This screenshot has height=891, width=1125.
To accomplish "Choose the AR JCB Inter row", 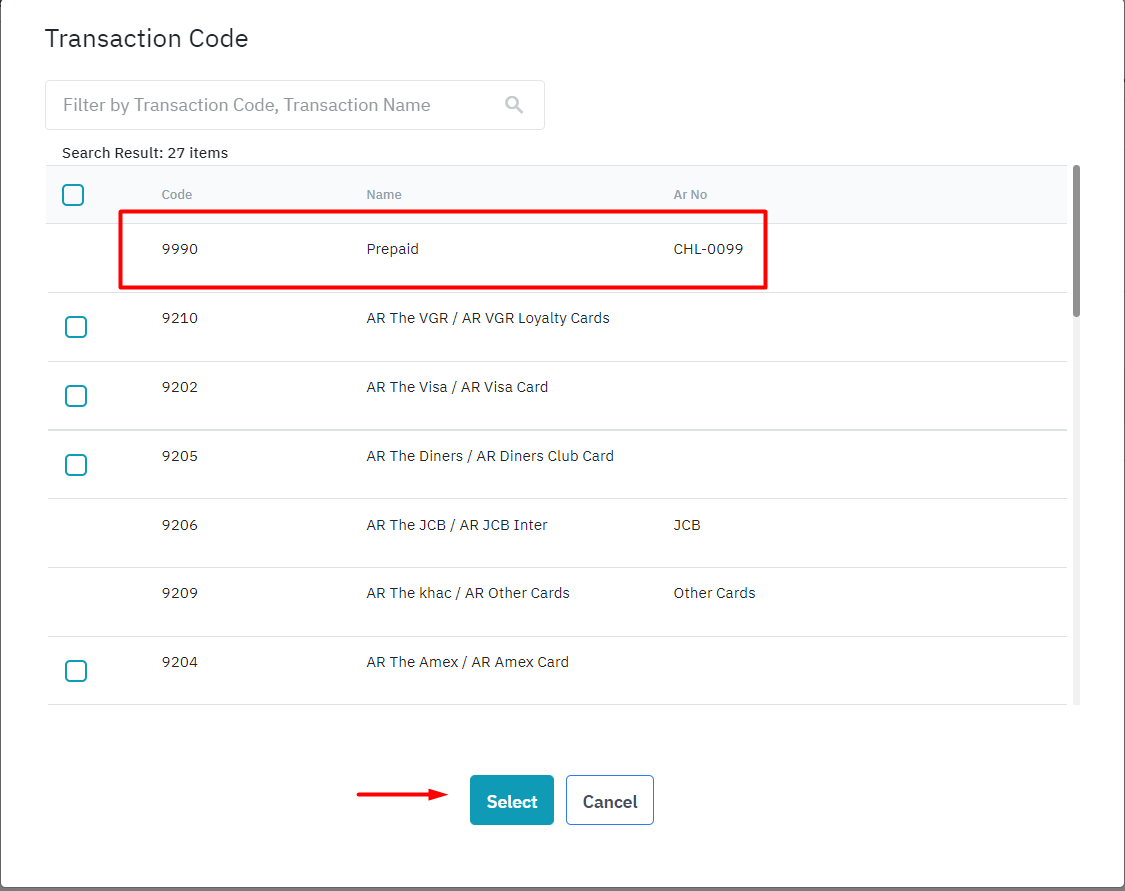I will click(457, 525).
